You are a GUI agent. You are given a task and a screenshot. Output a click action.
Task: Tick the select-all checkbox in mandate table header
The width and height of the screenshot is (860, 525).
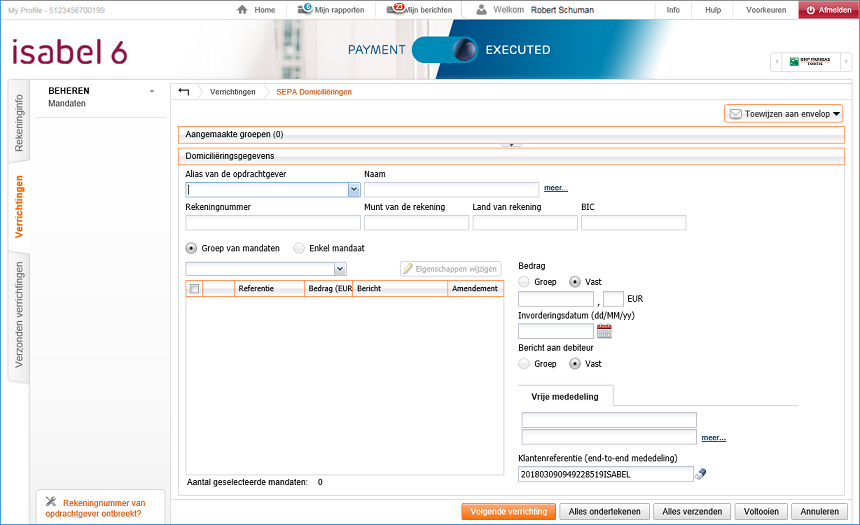pyautogui.click(x=194, y=289)
